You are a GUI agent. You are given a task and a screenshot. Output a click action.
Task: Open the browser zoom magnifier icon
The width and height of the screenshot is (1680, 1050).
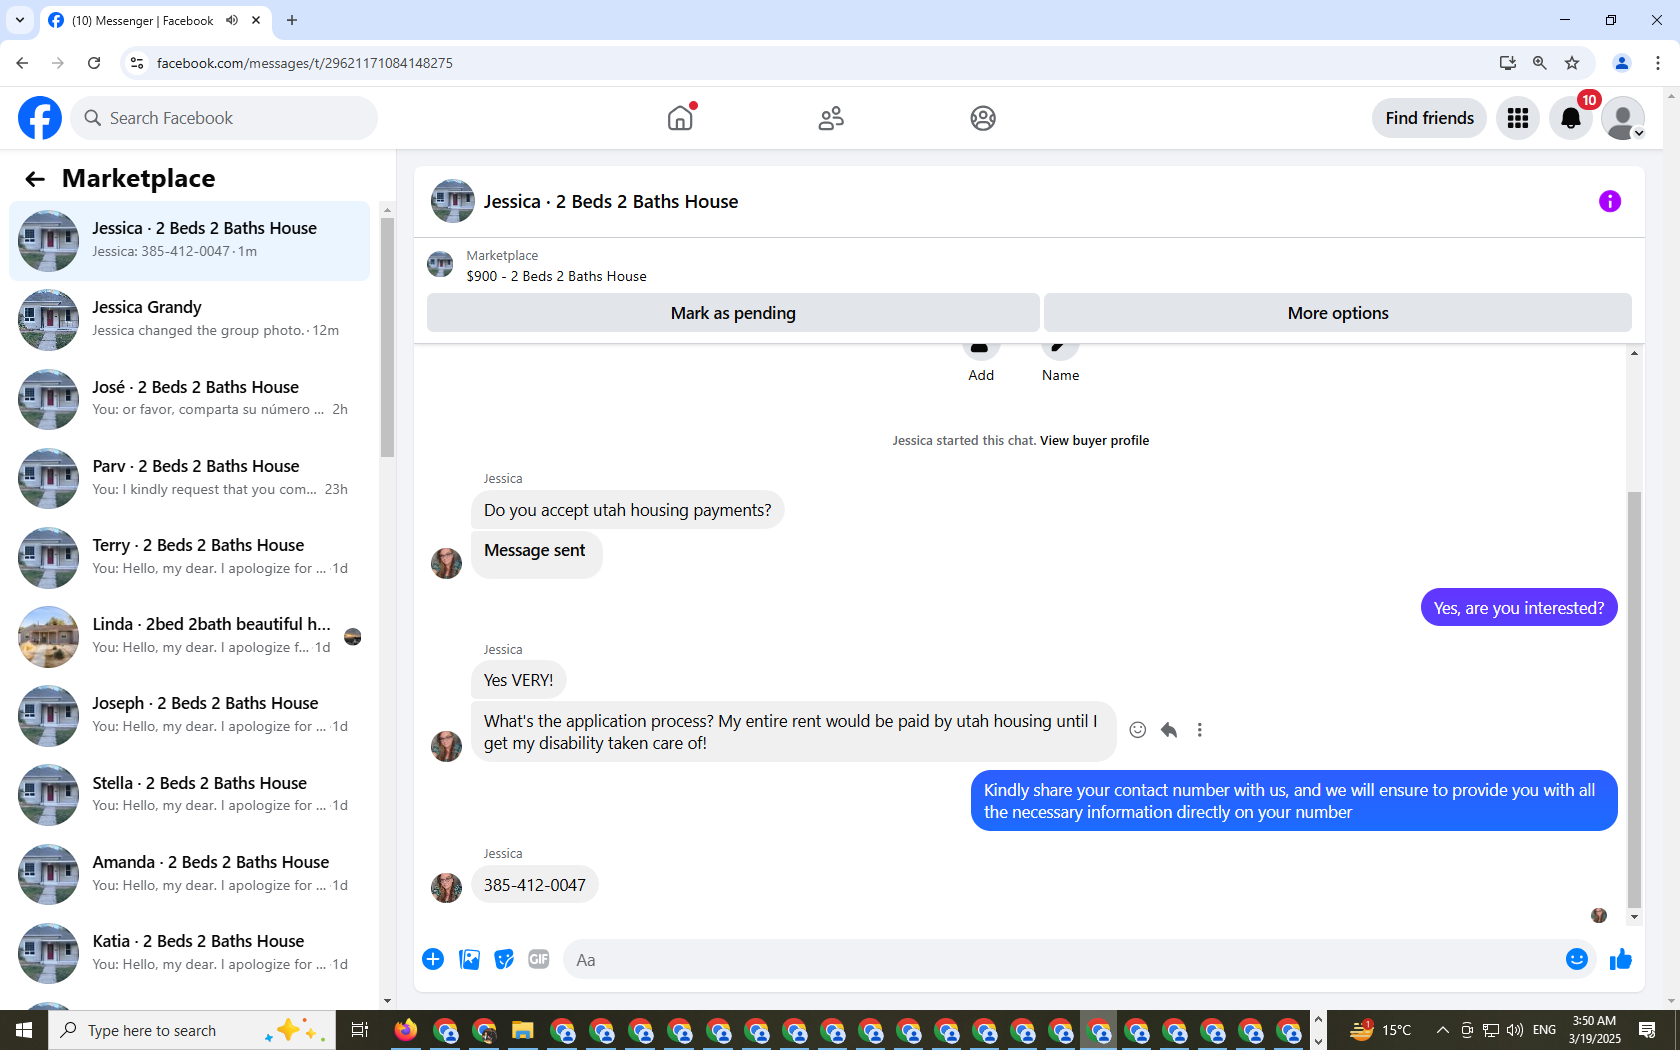click(x=1540, y=63)
